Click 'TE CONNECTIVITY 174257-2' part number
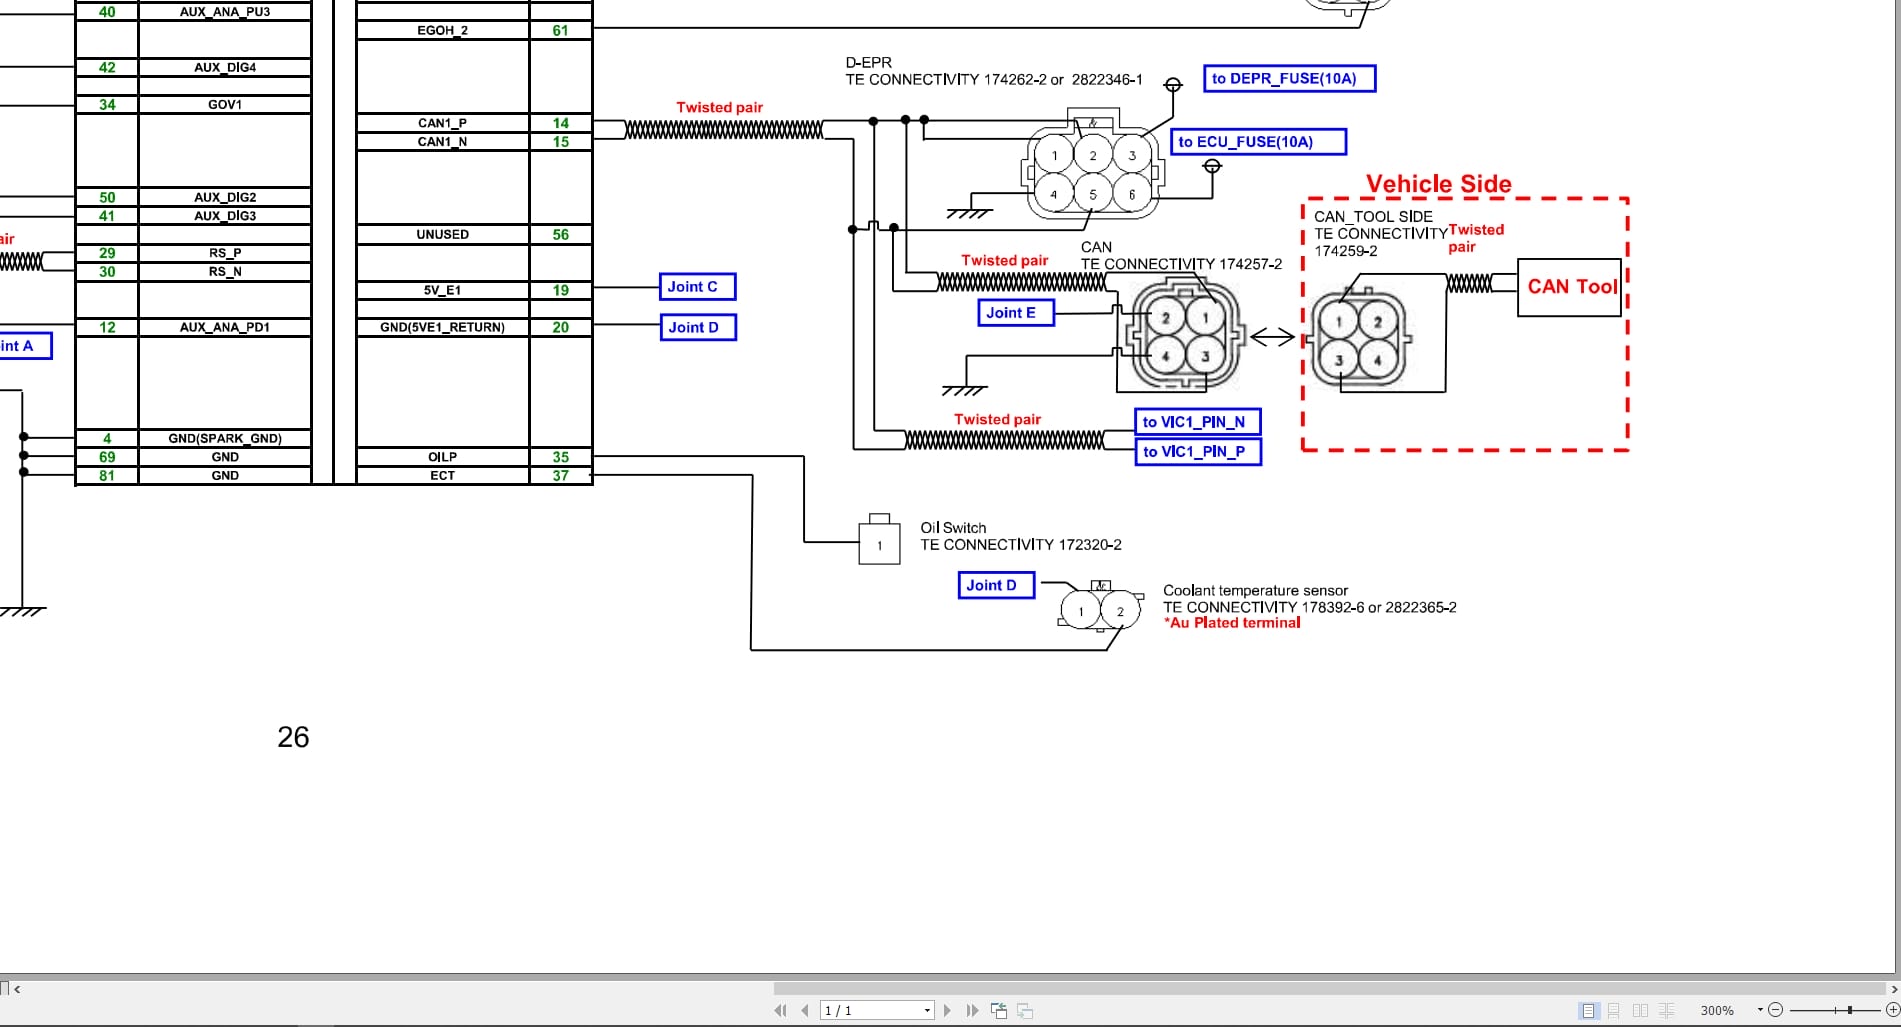Viewport: 1901px width, 1027px height. coord(1181,264)
